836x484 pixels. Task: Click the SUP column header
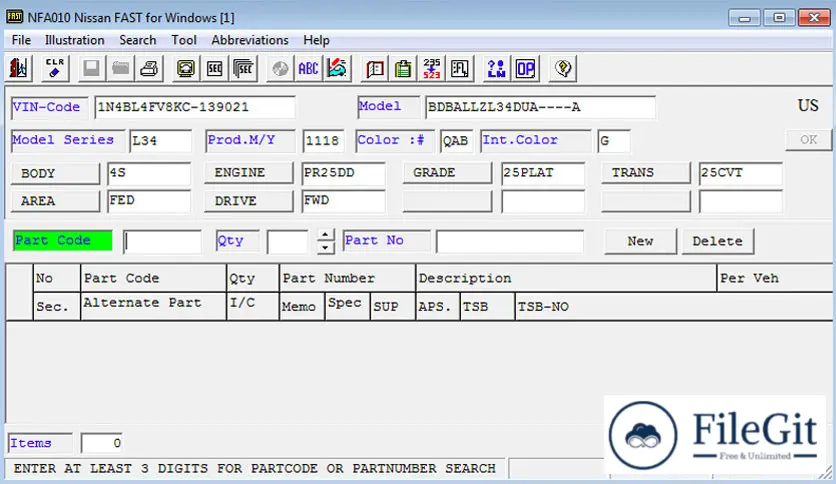tap(392, 306)
